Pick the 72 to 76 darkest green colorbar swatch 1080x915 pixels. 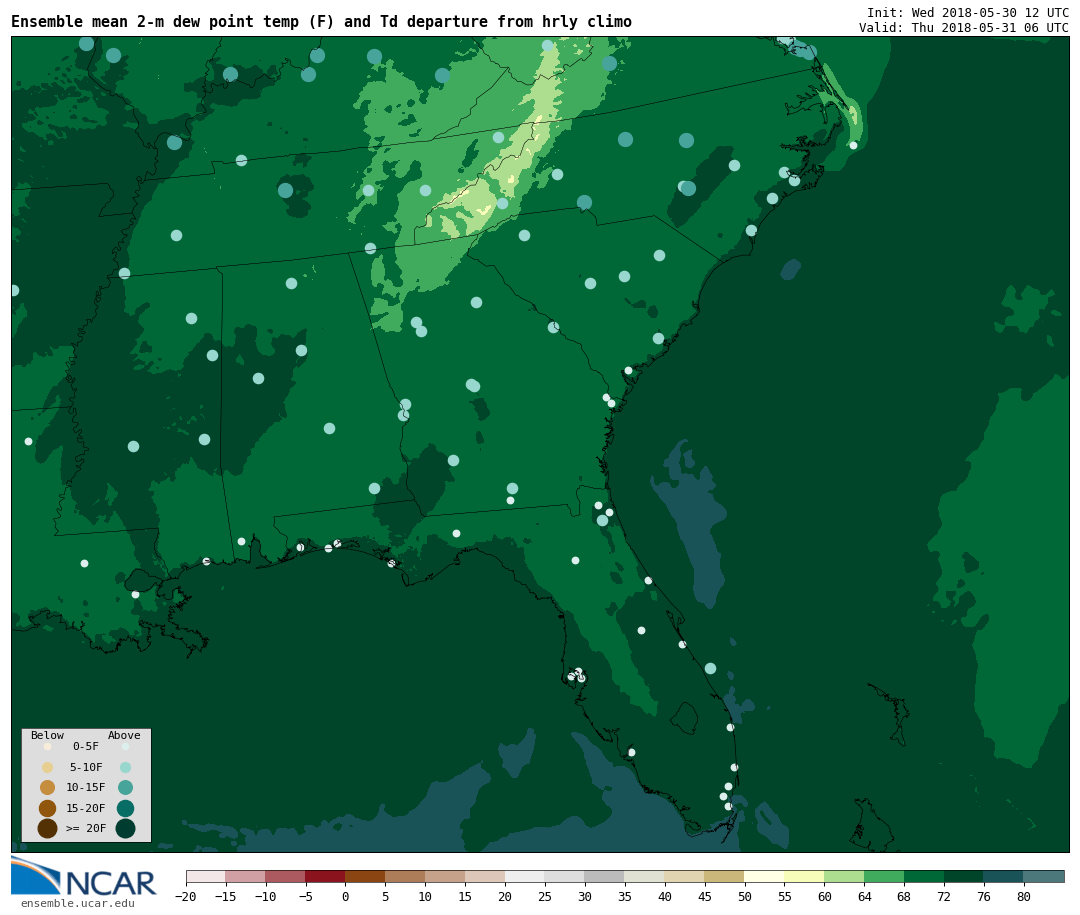(x=964, y=876)
